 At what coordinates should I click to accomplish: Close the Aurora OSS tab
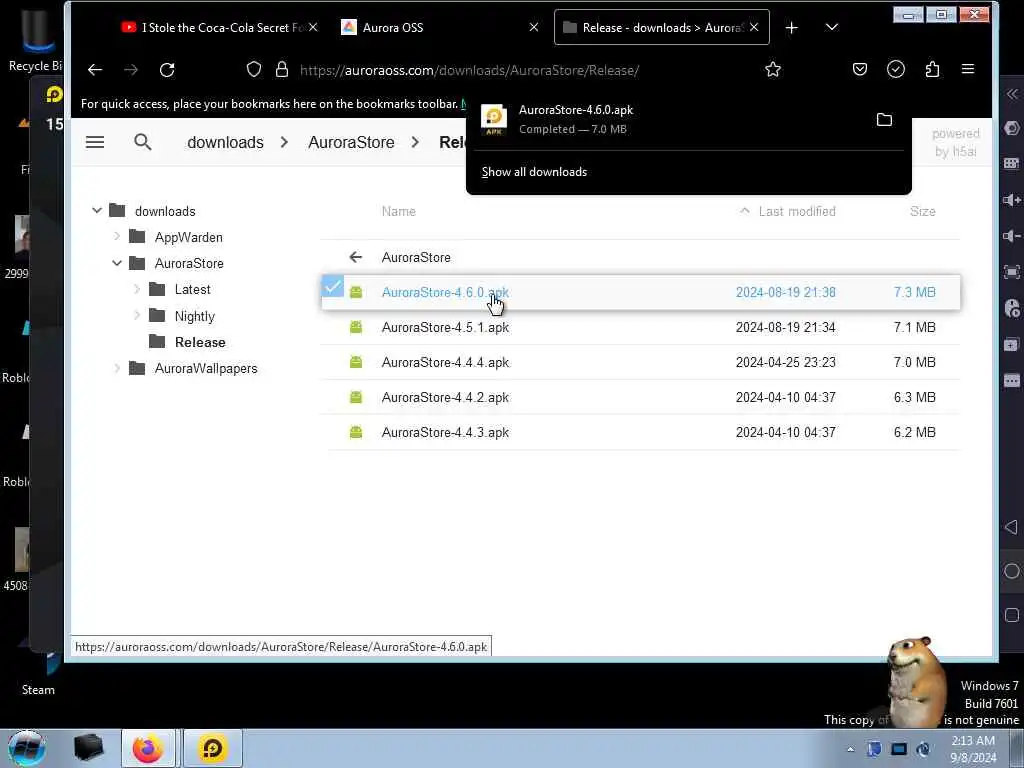click(534, 27)
